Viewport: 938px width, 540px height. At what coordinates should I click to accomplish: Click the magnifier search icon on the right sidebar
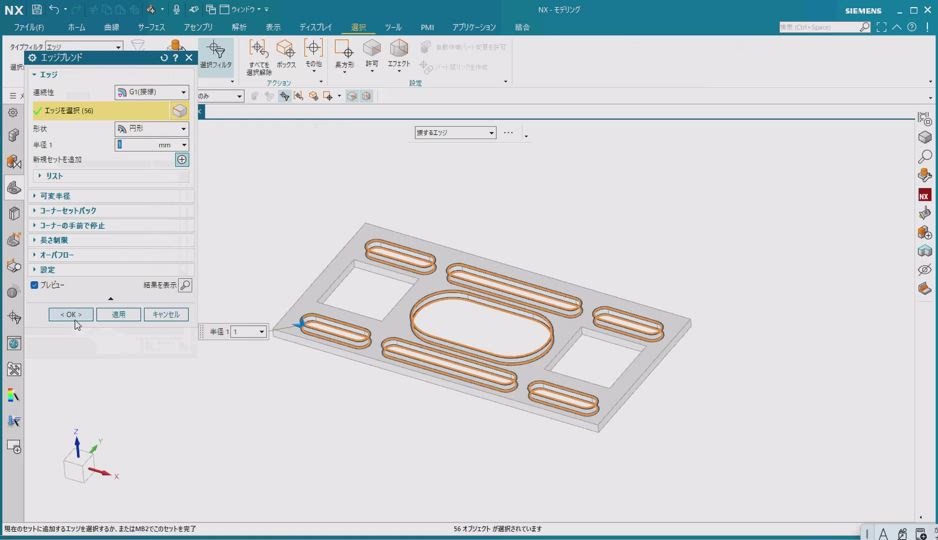pyautogui.click(x=924, y=157)
